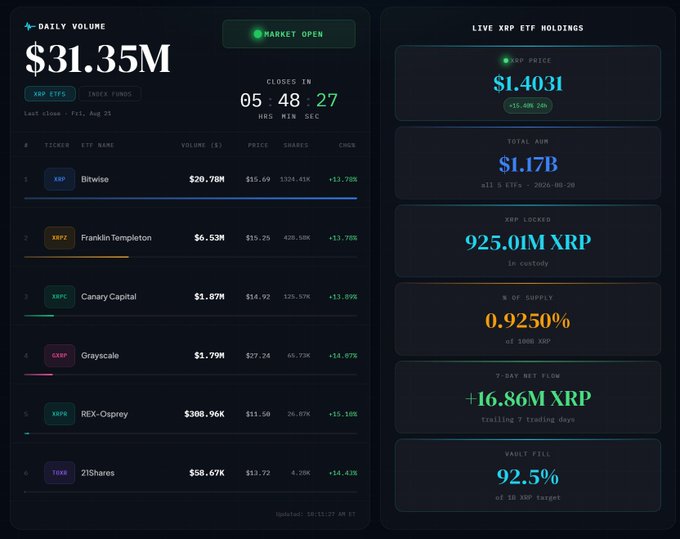Open the Total AUM $1.17B card
Viewport: 680px width, 539px height.
point(528,163)
